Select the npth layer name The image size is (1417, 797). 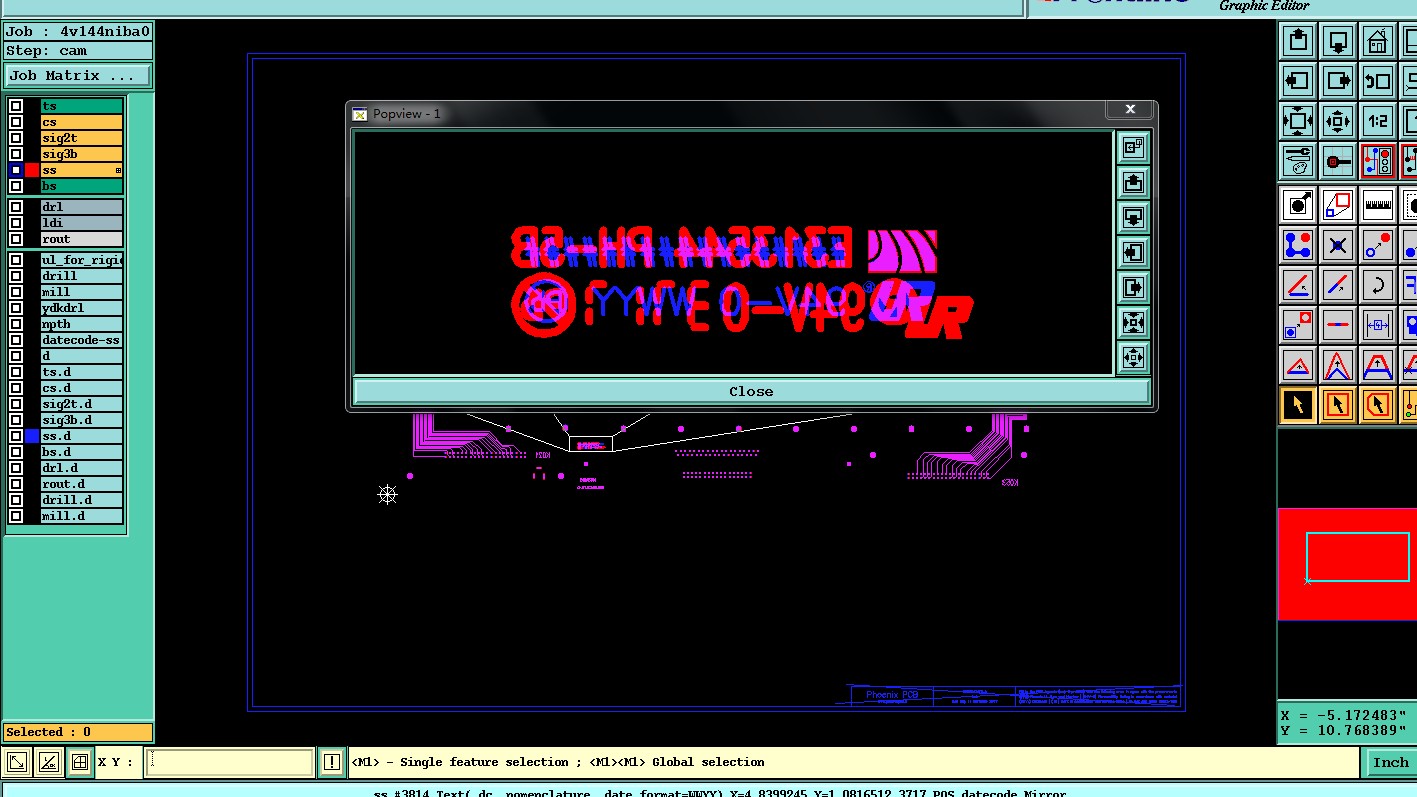pyautogui.click(x=82, y=324)
